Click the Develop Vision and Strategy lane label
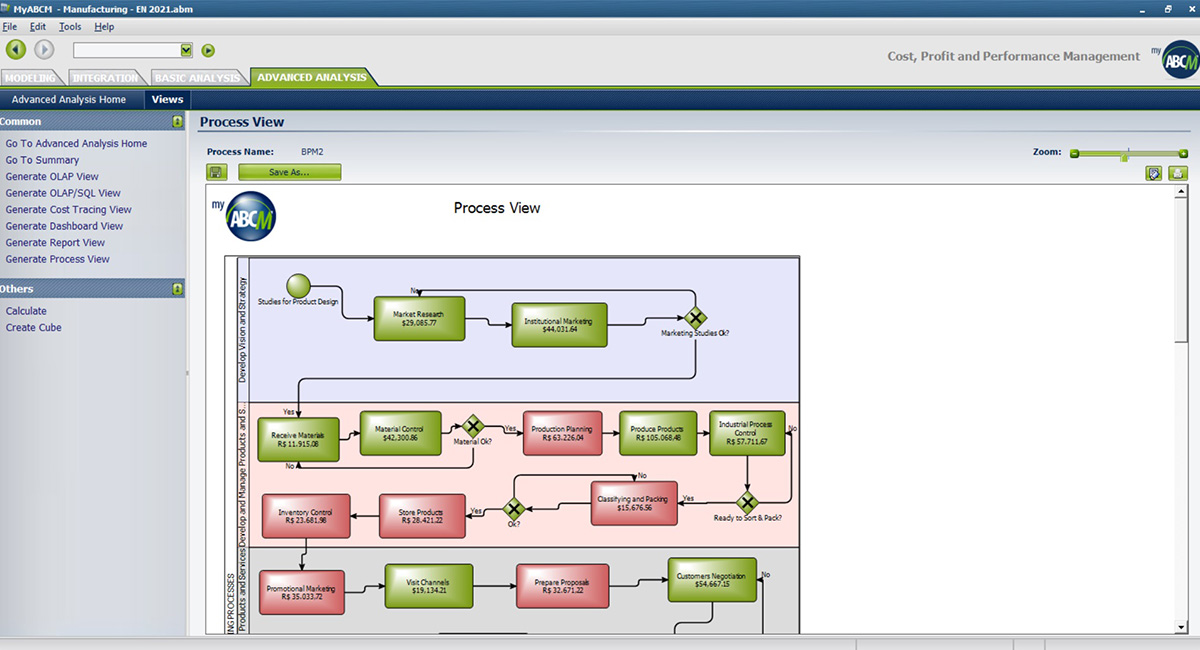Viewport: 1200px width, 650px height. (x=242, y=329)
